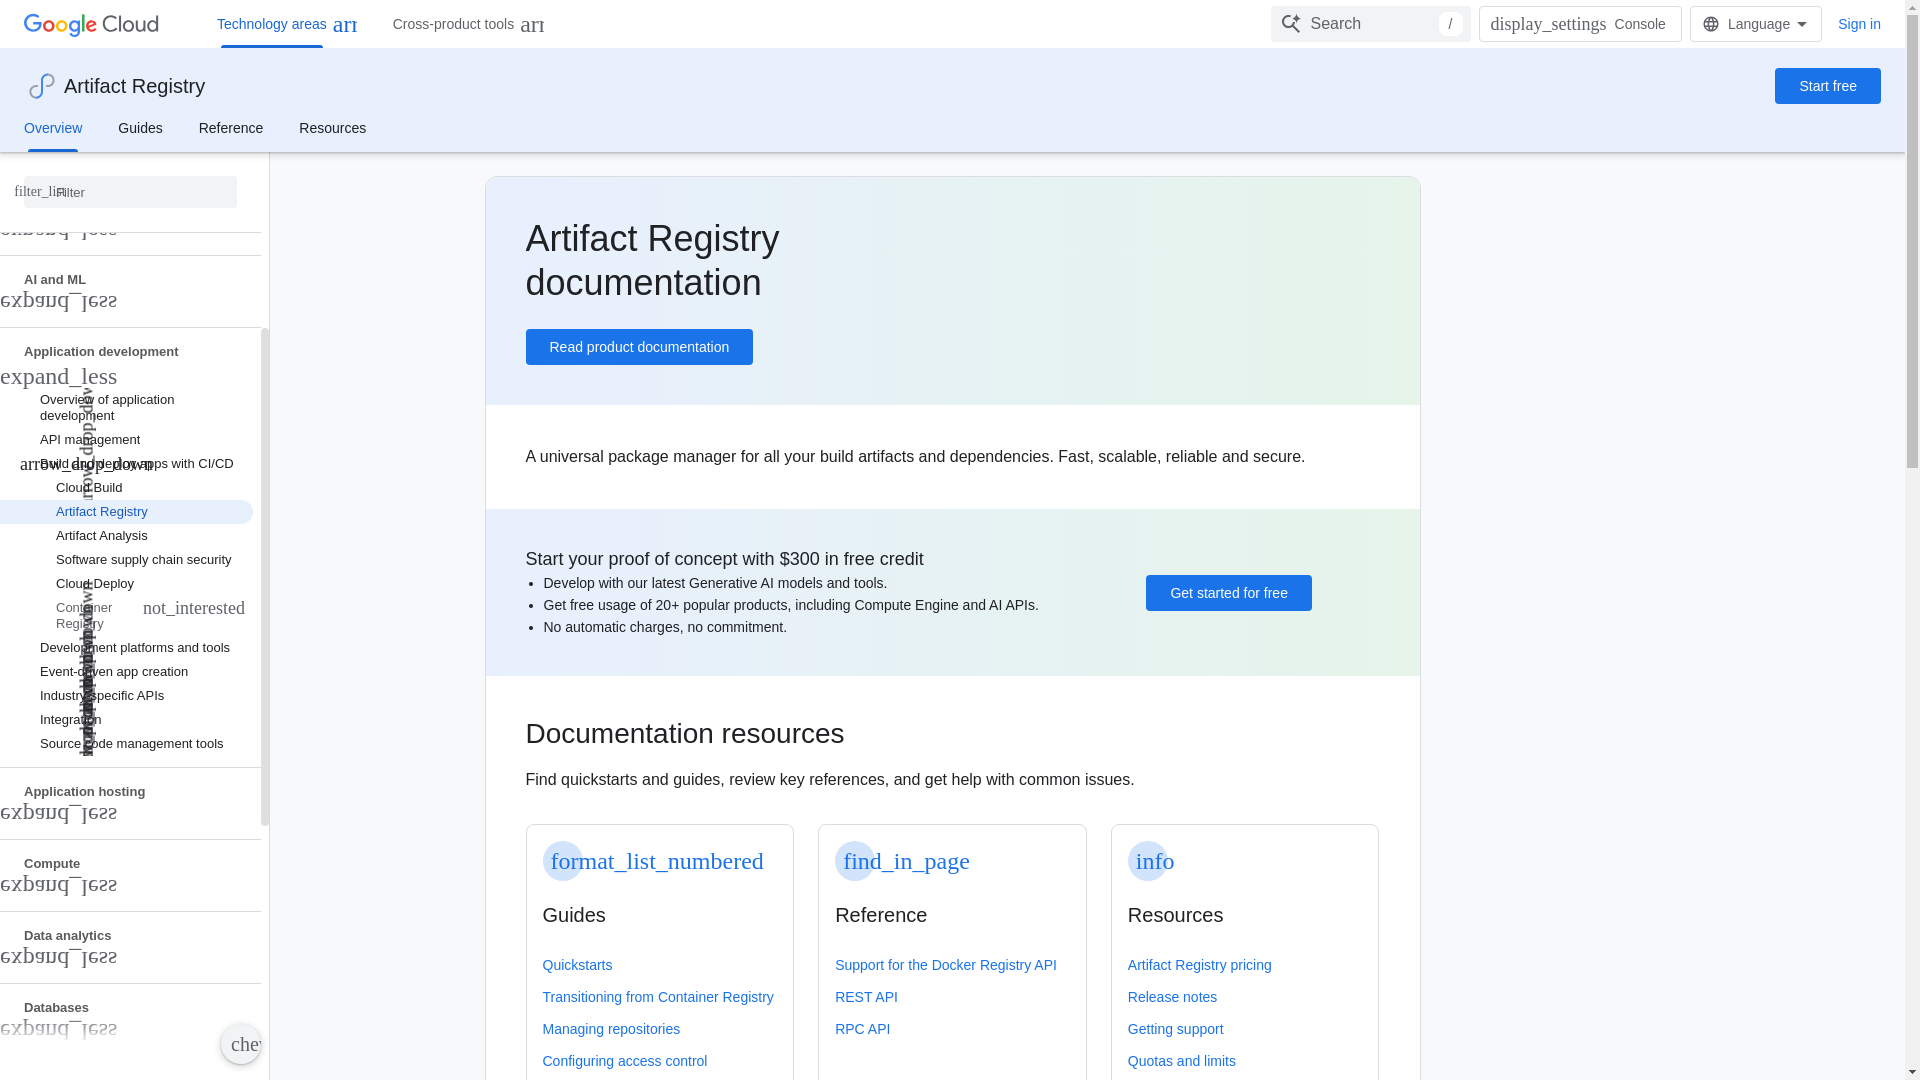1920x1080 pixels.
Task: Open Development platforms and tools
Action: pyautogui.click(x=135, y=648)
